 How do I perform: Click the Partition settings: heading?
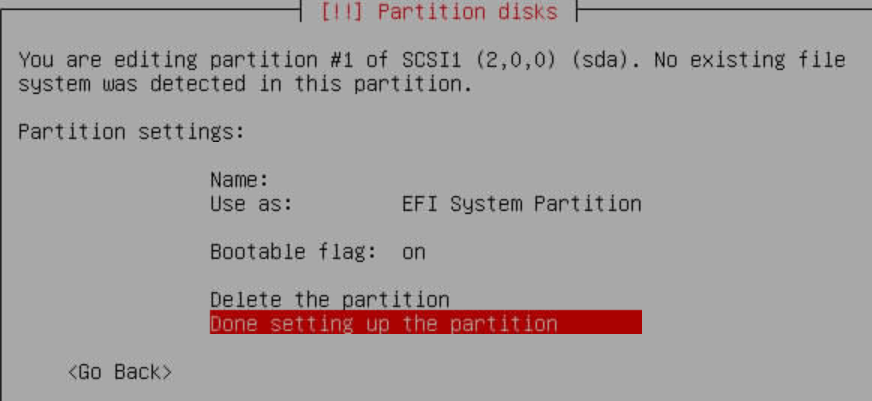(x=131, y=132)
